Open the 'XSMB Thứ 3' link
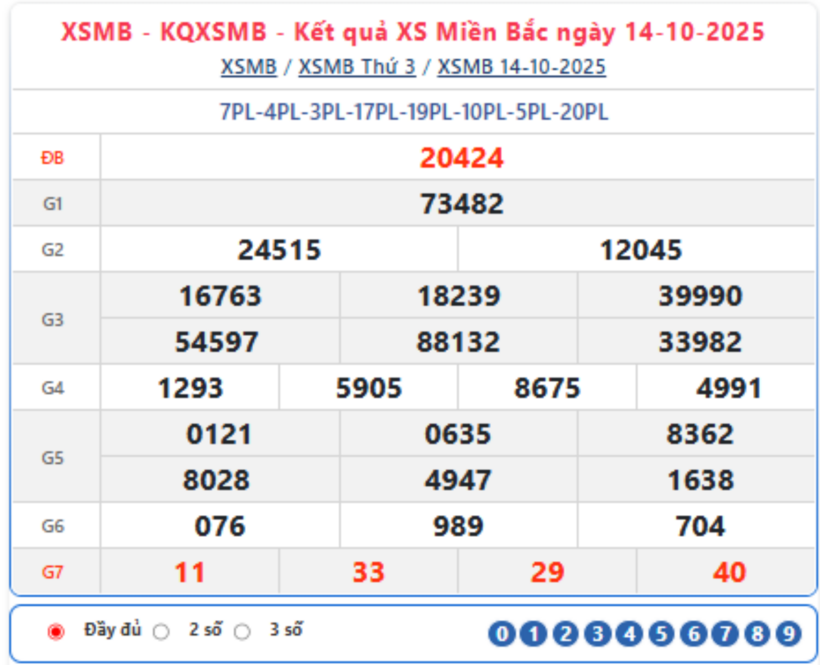Screen dimensions: 820x665 point(360,67)
